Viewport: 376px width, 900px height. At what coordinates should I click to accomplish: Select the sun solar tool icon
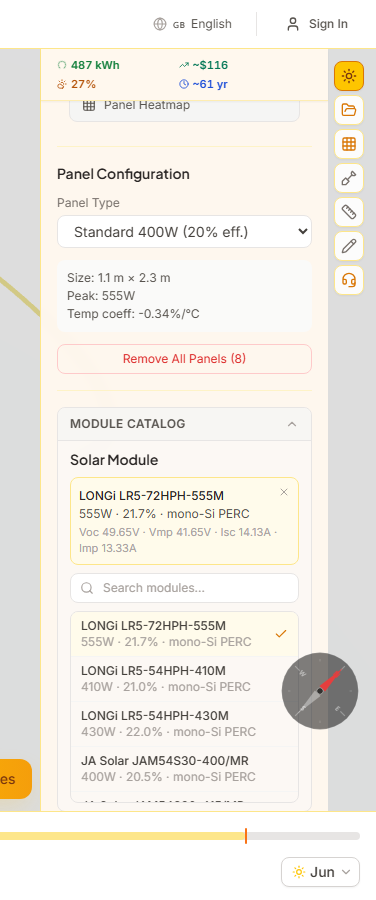[349, 76]
